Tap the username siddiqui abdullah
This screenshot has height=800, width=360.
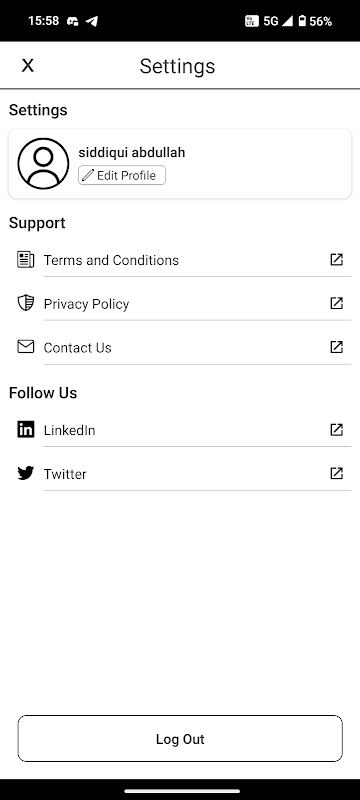click(x=132, y=153)
